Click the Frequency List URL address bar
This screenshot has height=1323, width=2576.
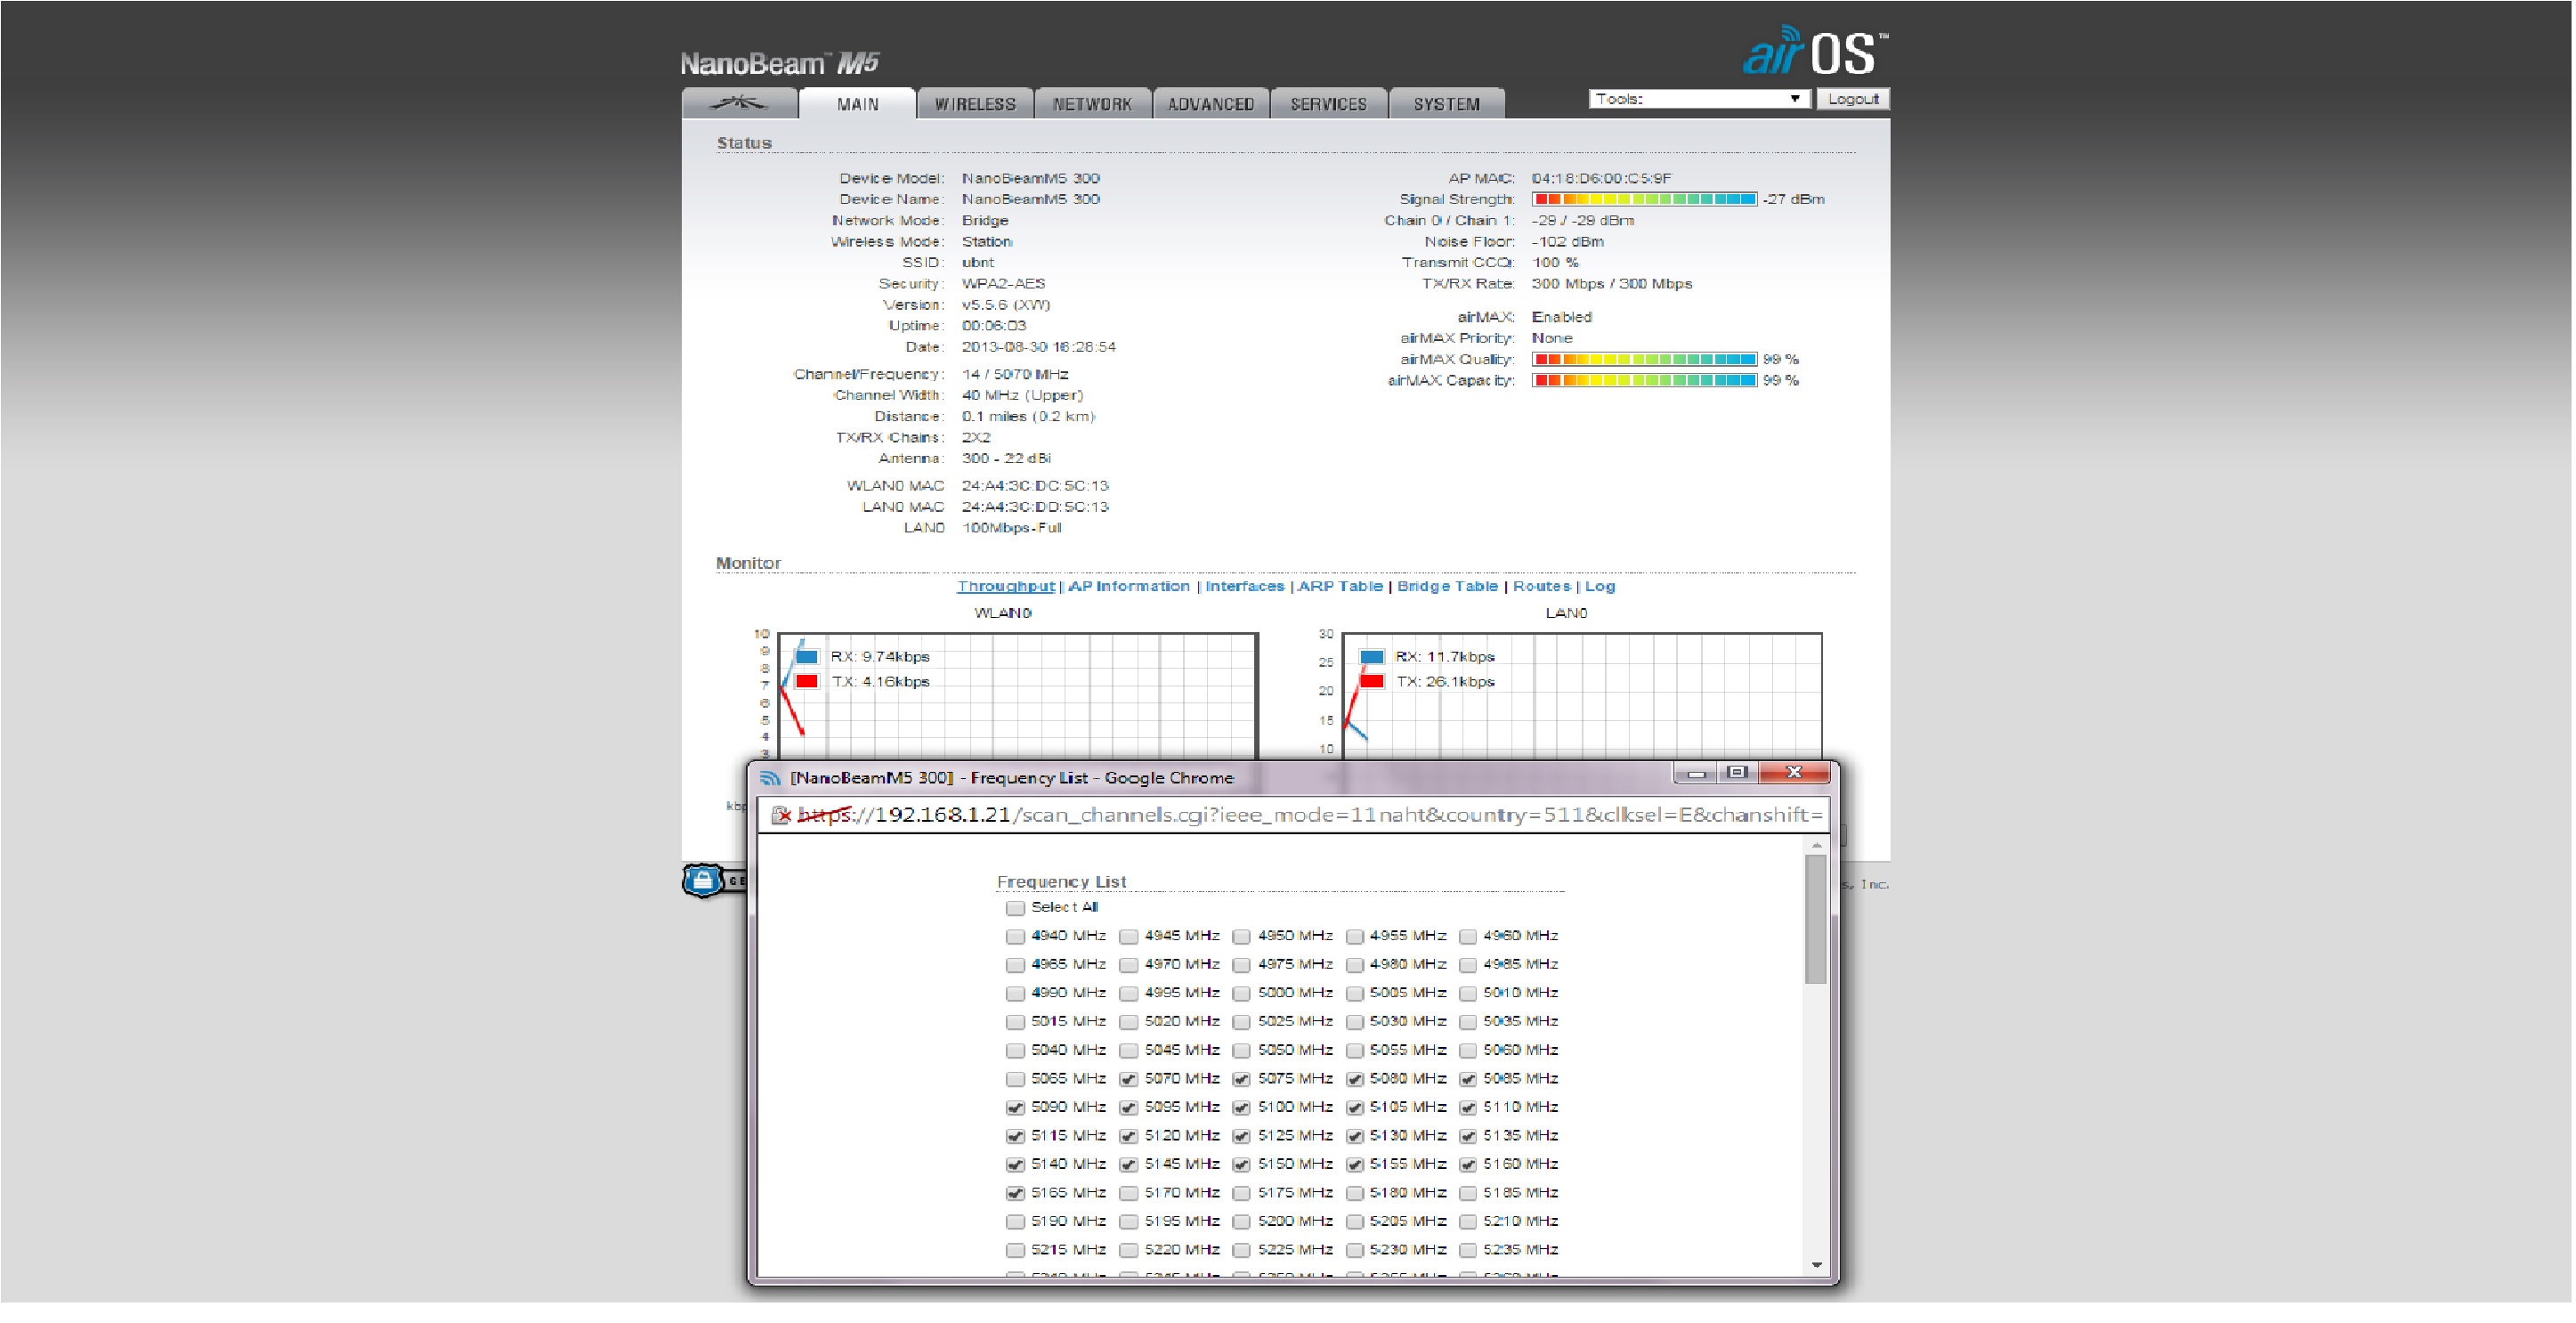click(1294, 815)
